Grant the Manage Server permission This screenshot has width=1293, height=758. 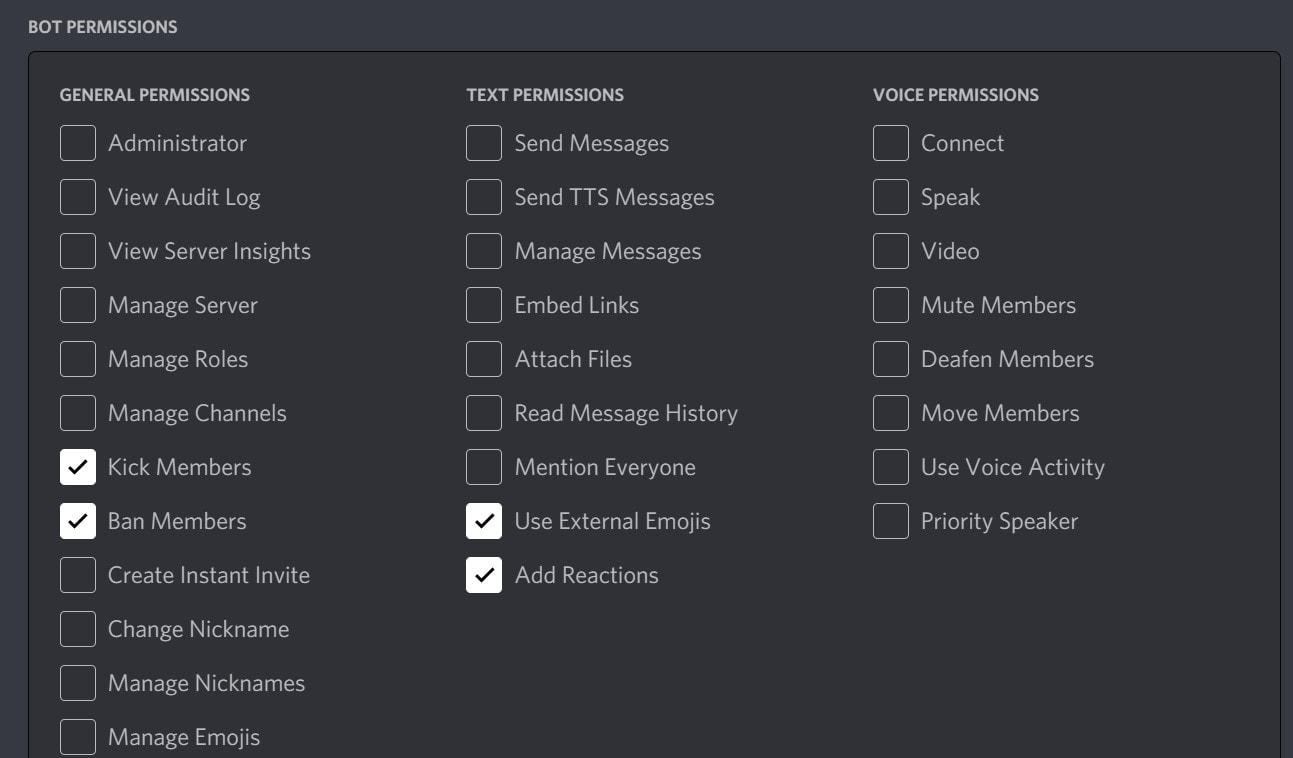pyautogui.click(x=77, y=304)
